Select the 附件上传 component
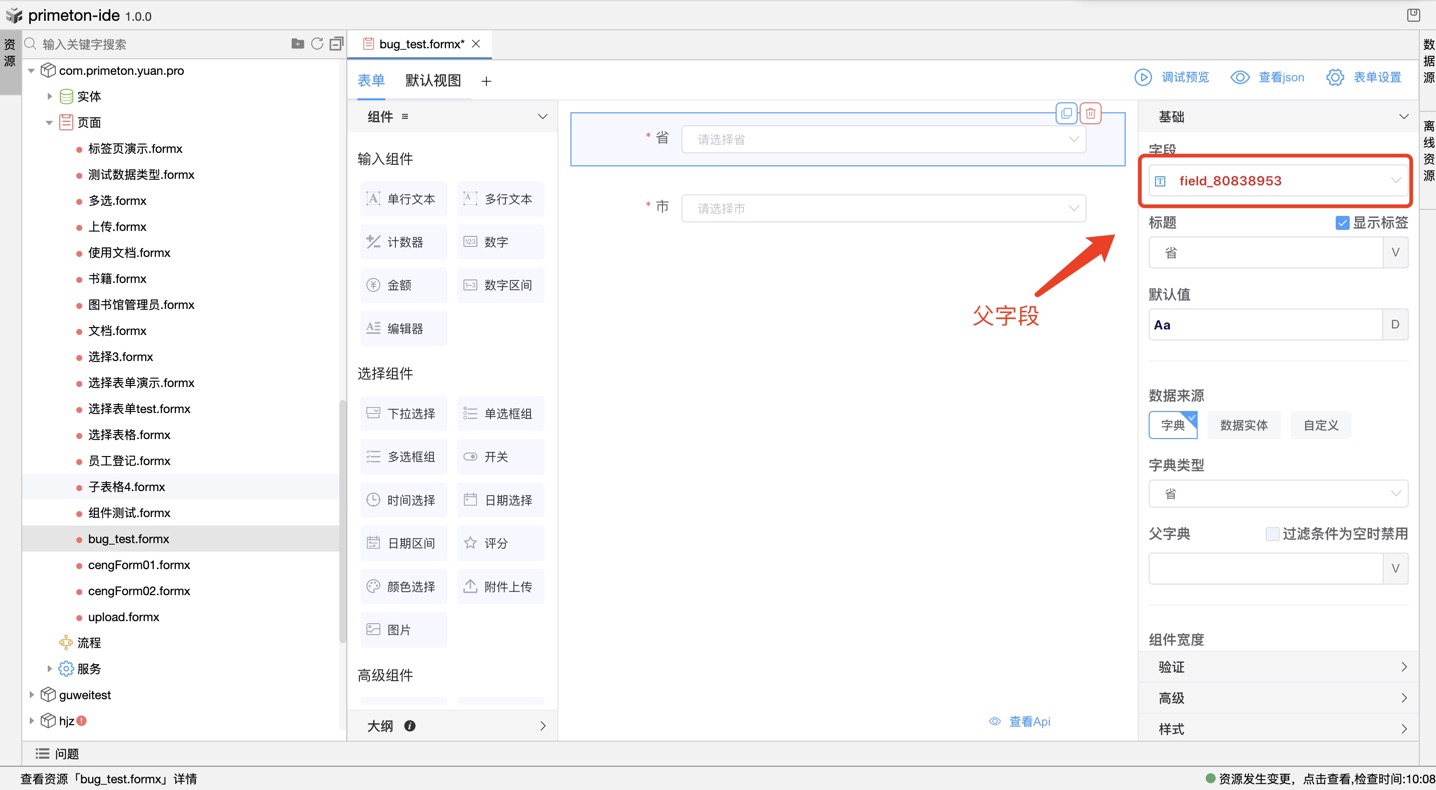This screenshot has width=1436, height=790. (500, 585)
